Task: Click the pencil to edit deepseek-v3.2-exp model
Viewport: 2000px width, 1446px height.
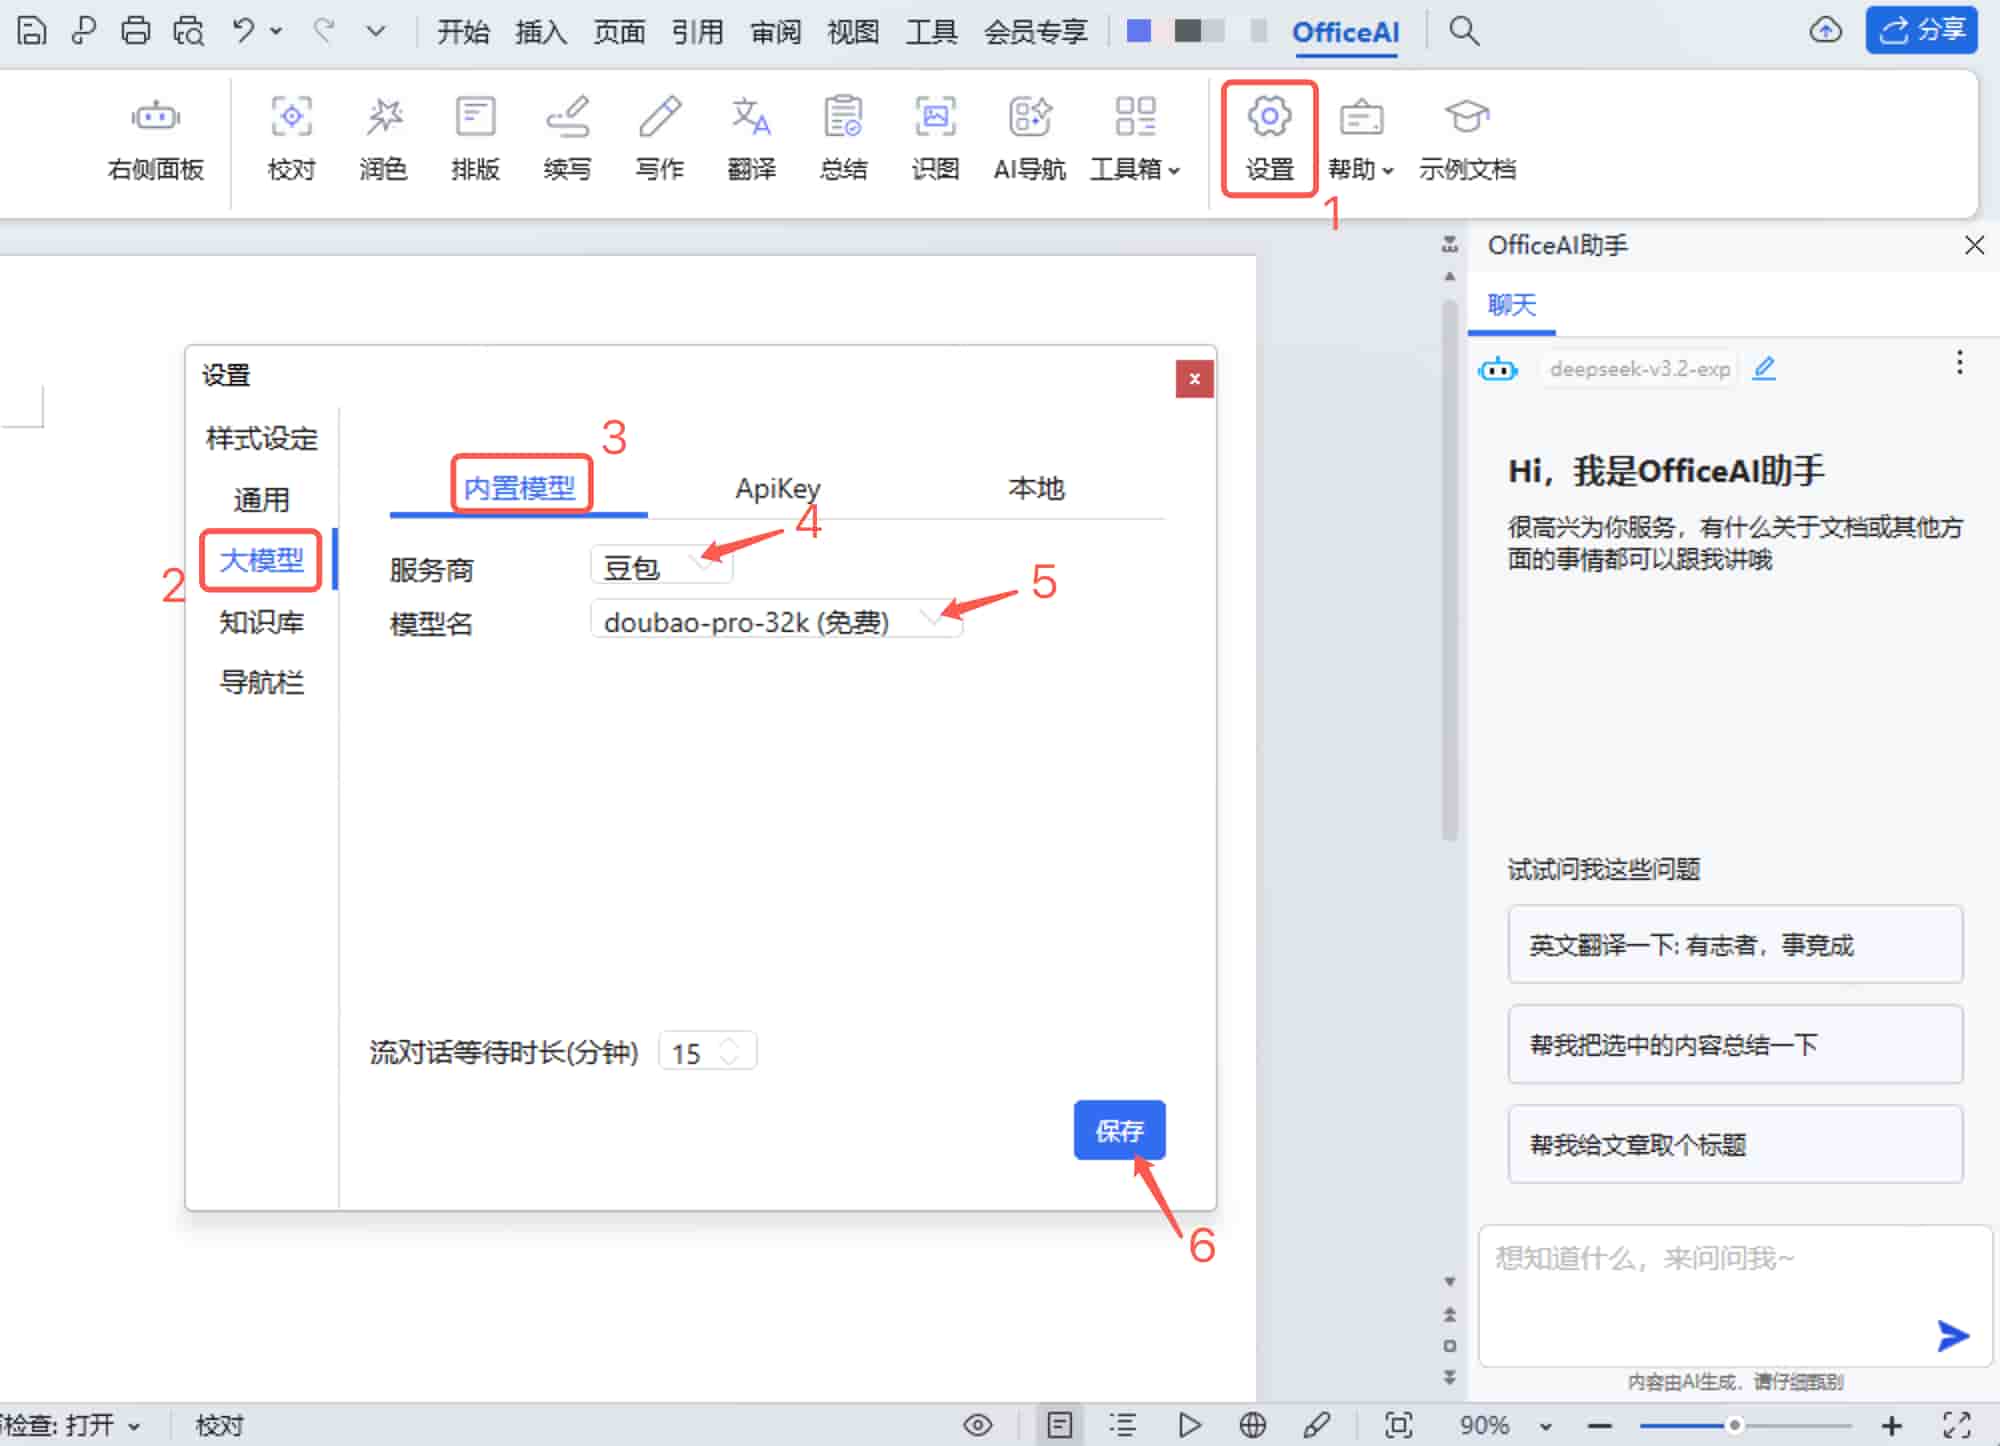Action: coord(1764,368)
